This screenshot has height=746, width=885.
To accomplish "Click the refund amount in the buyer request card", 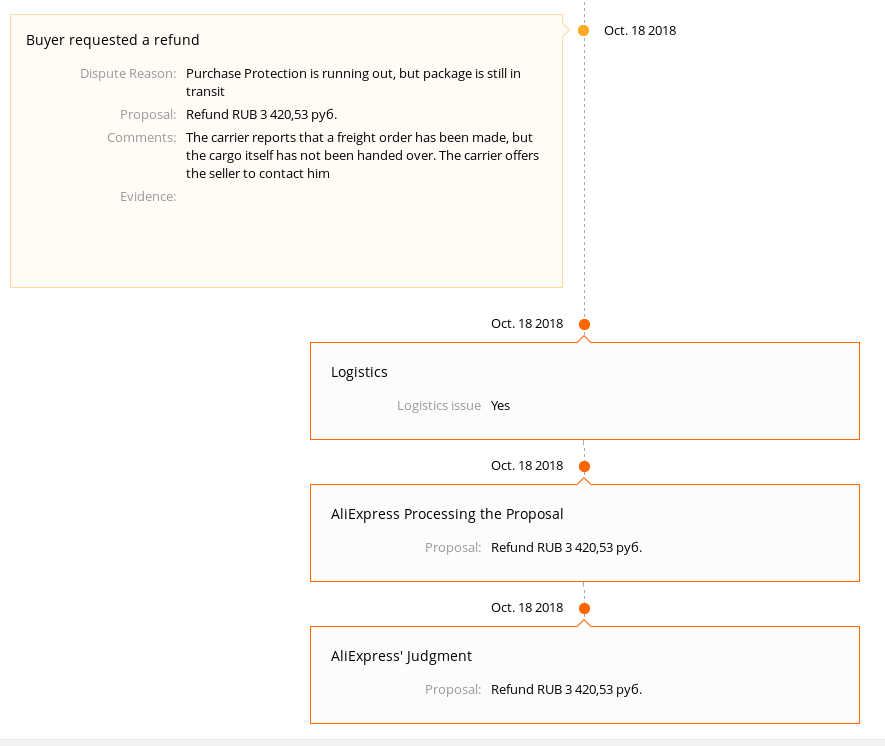I will tap(261, 115).
